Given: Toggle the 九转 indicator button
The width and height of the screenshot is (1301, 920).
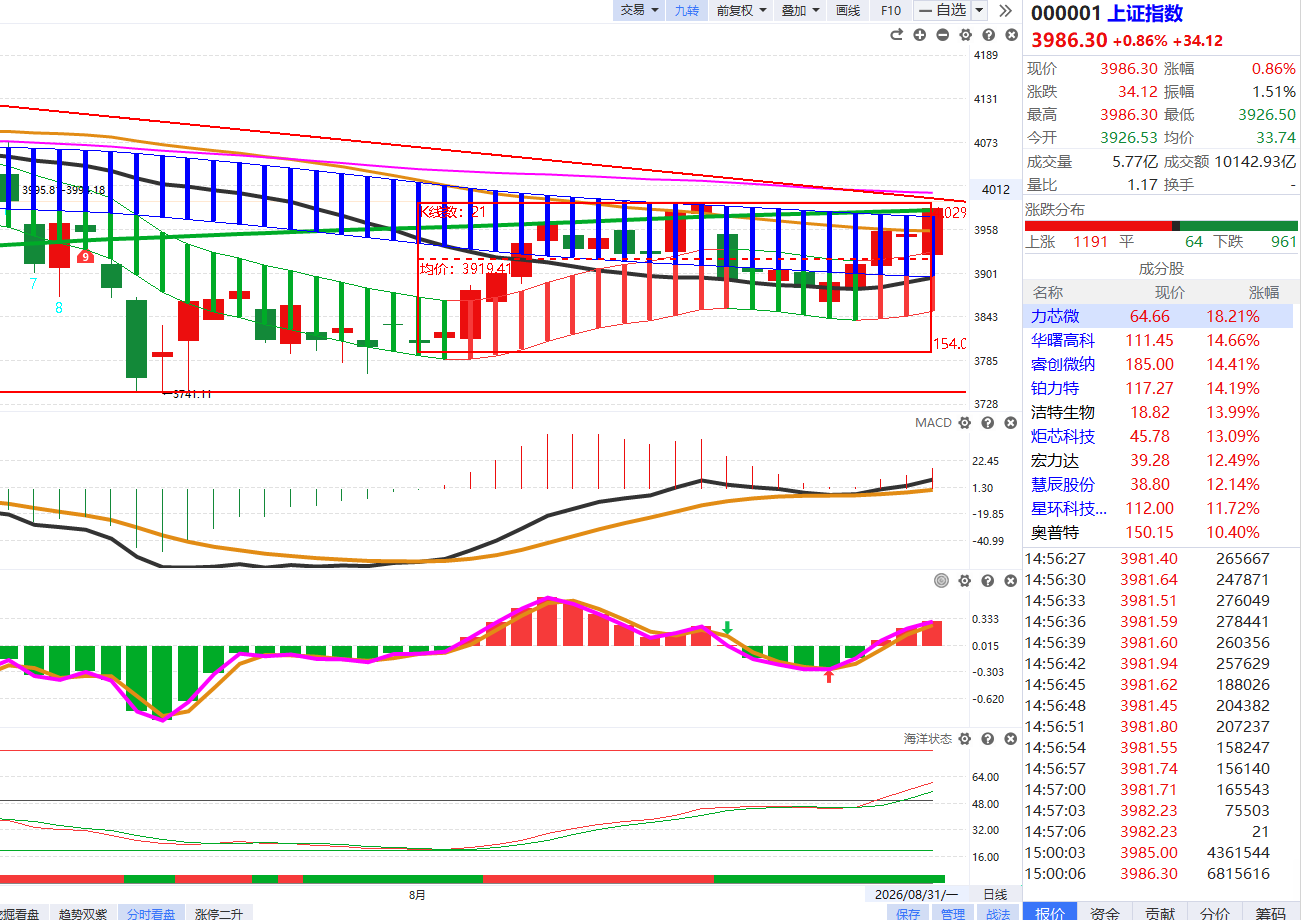Looking at the screenshot, I should coord(687,10).
